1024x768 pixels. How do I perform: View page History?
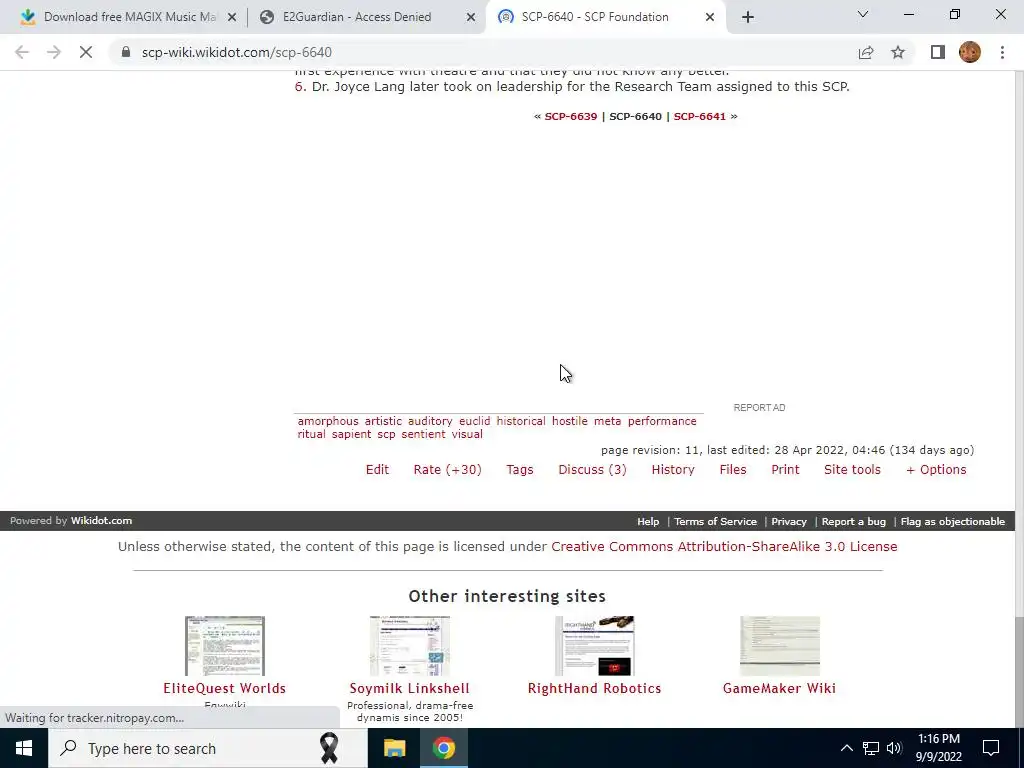(x=673, y=470)
